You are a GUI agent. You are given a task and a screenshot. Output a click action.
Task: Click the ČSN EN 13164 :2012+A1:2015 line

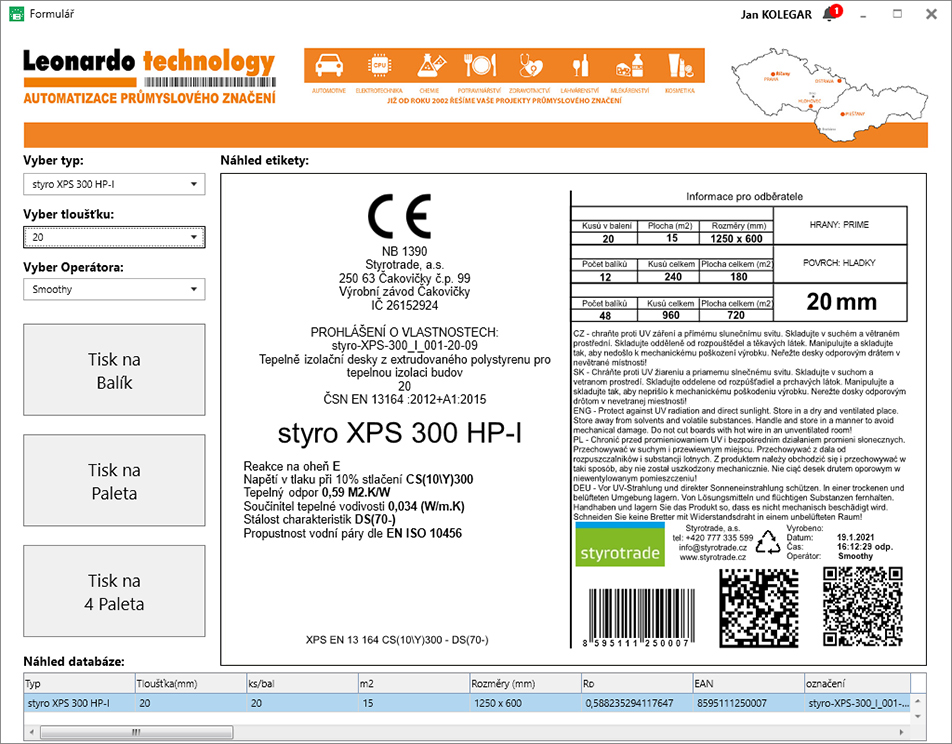404,400
